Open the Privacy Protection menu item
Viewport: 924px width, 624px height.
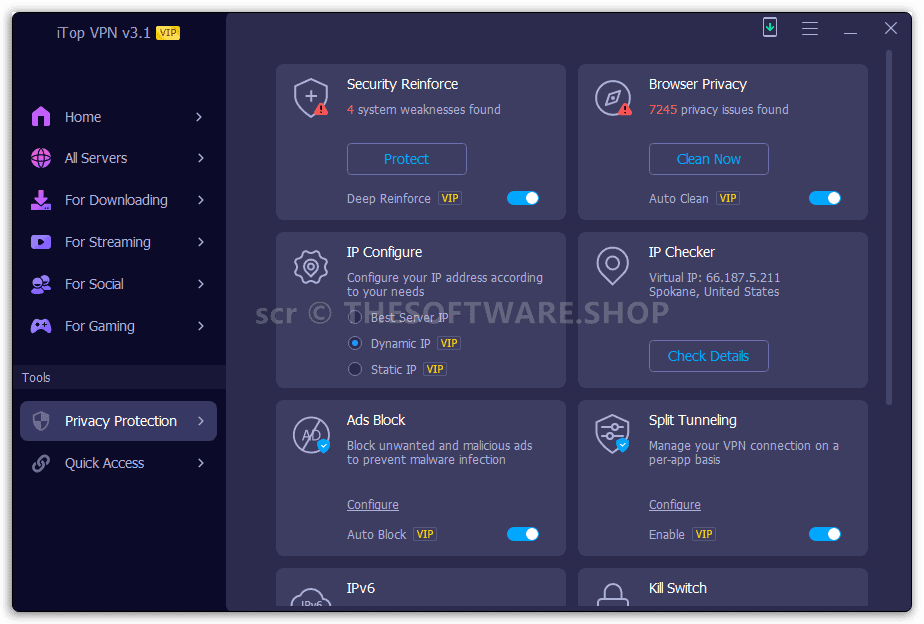(118, 421)
